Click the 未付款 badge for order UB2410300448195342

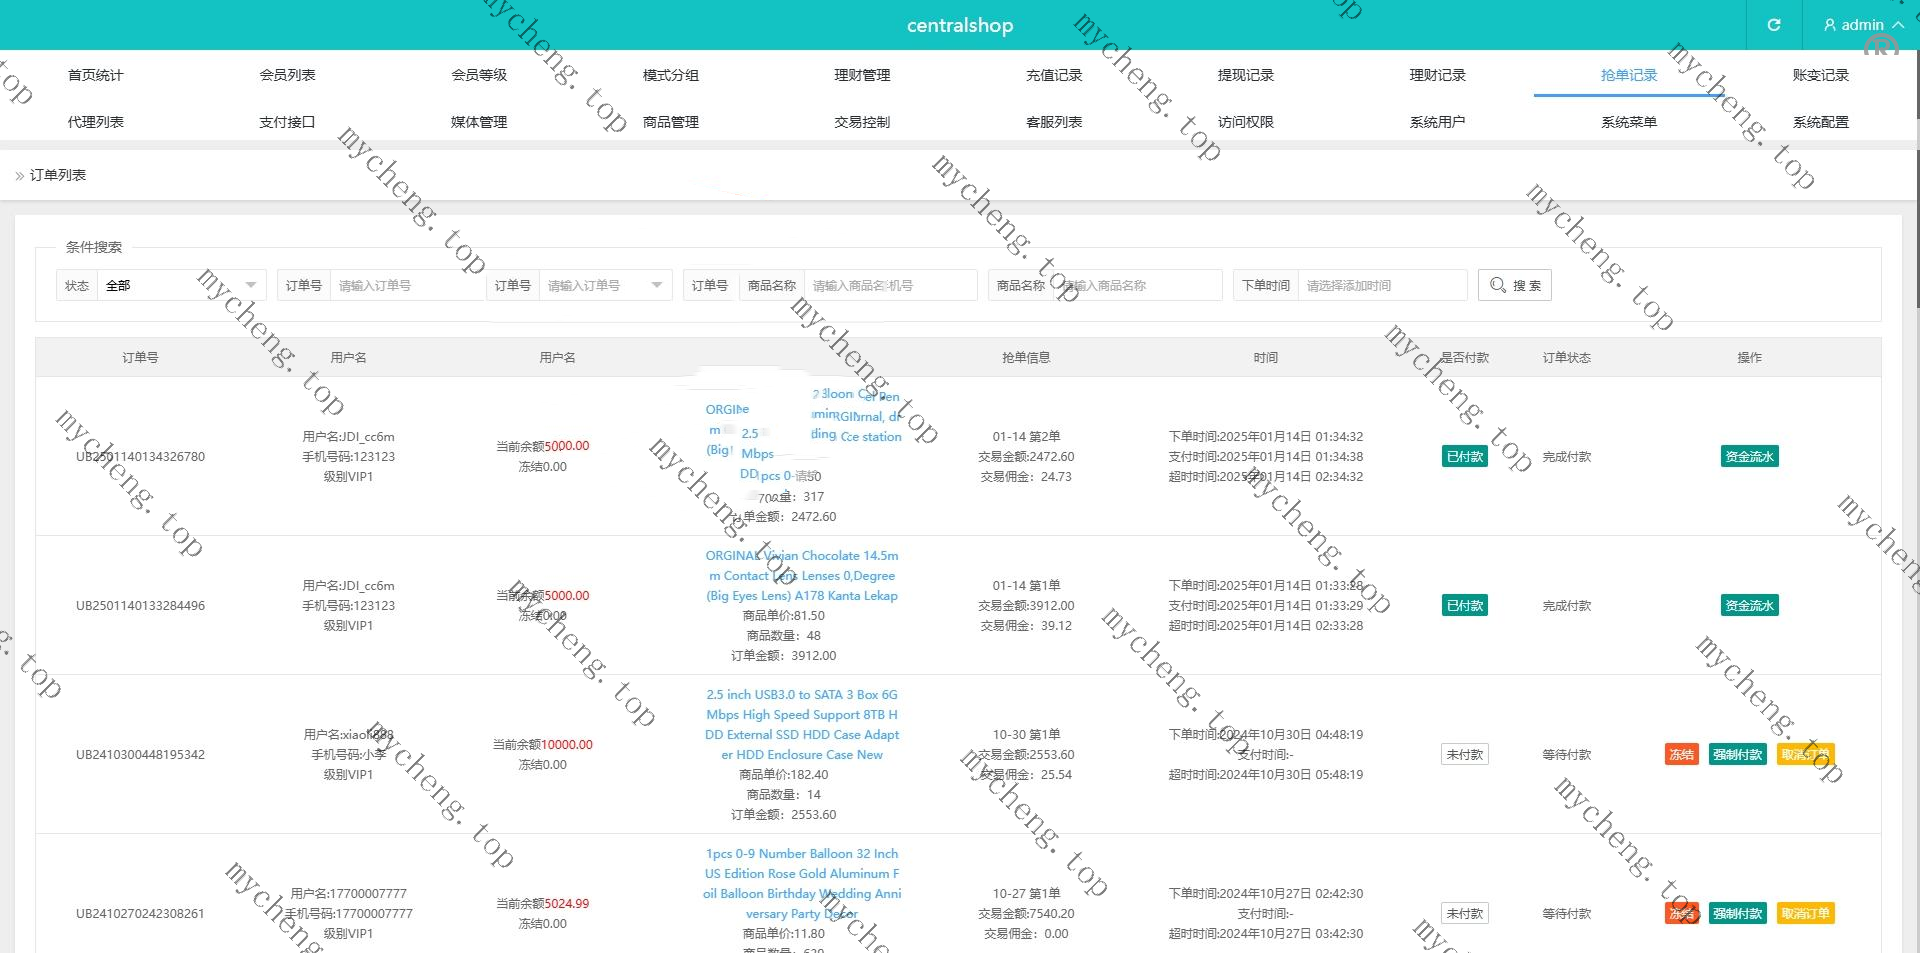1464,755
